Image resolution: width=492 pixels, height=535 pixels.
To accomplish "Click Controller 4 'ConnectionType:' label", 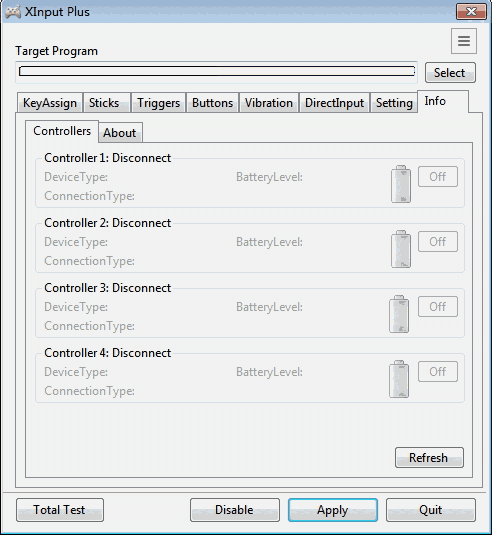I will (89, 391).
